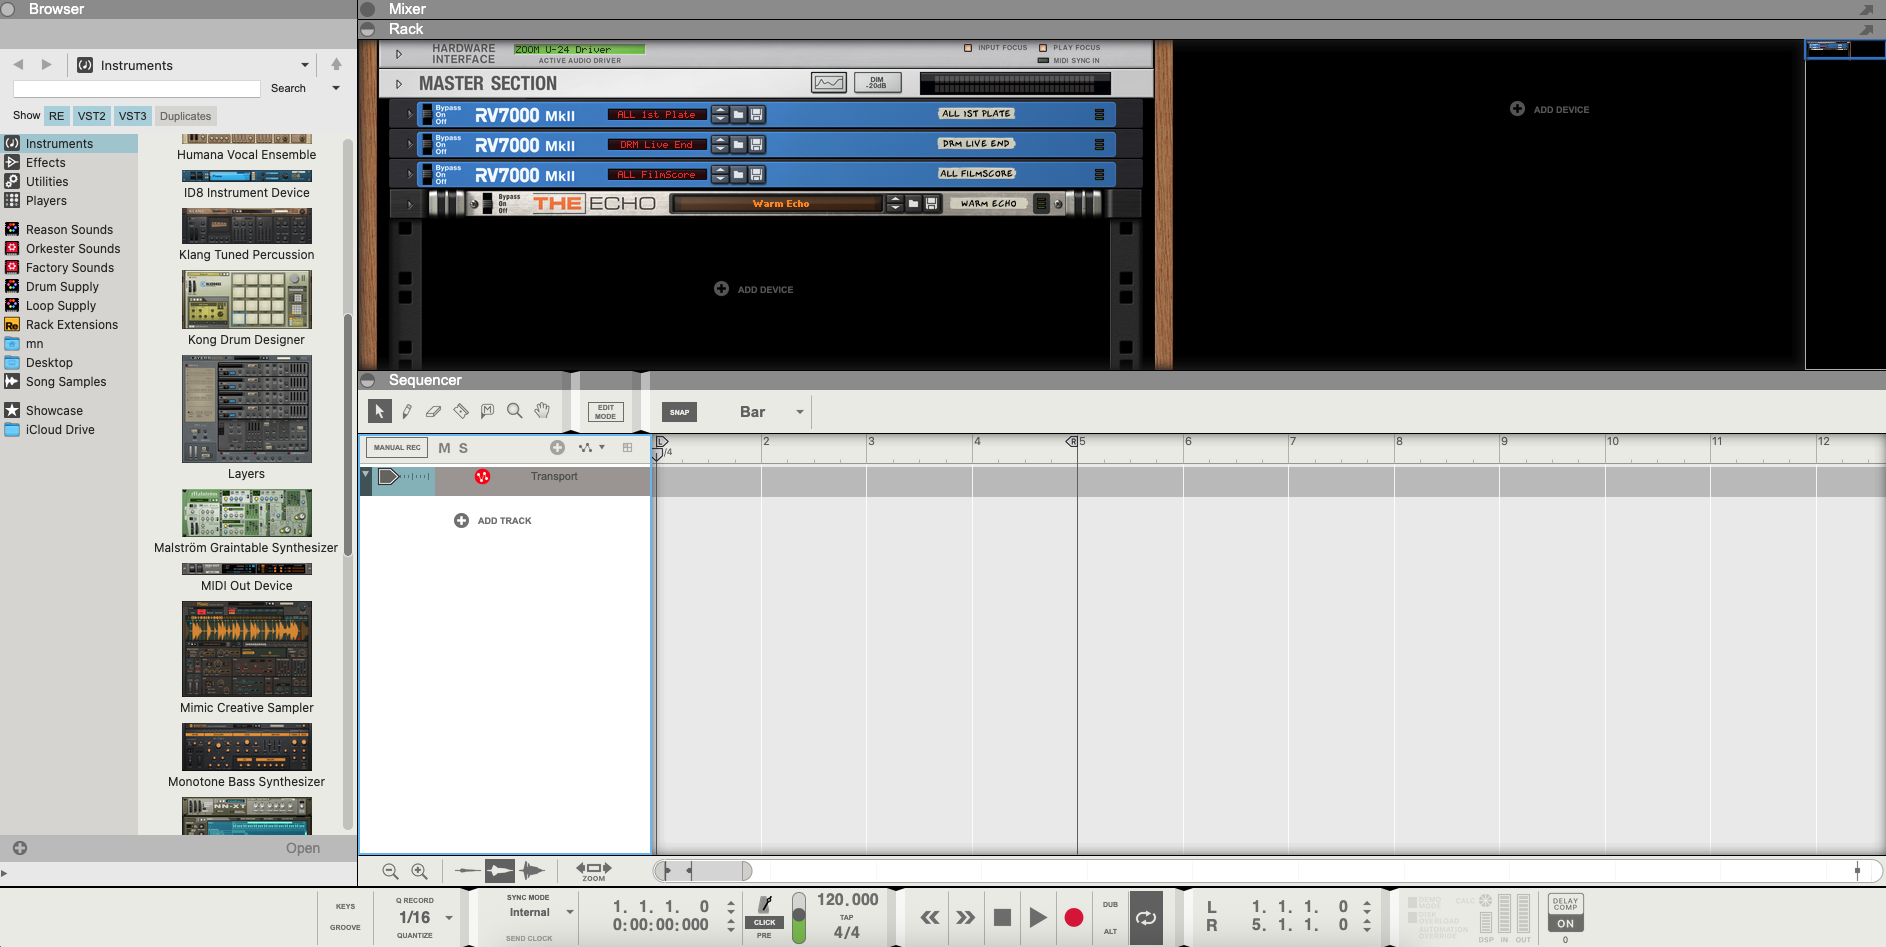The width and height of the screenshot is (1886, 947).
Task: Click the metronome Click icon
Action: (x=765, y=904)
